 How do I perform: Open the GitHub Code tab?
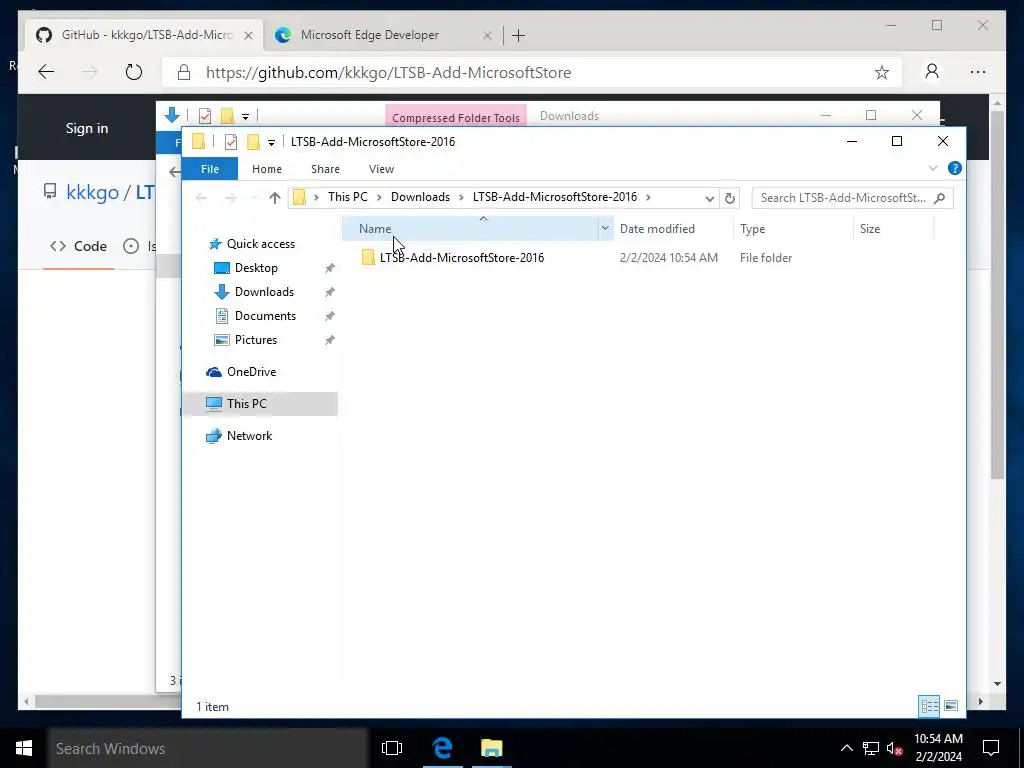tap(78, 247)
